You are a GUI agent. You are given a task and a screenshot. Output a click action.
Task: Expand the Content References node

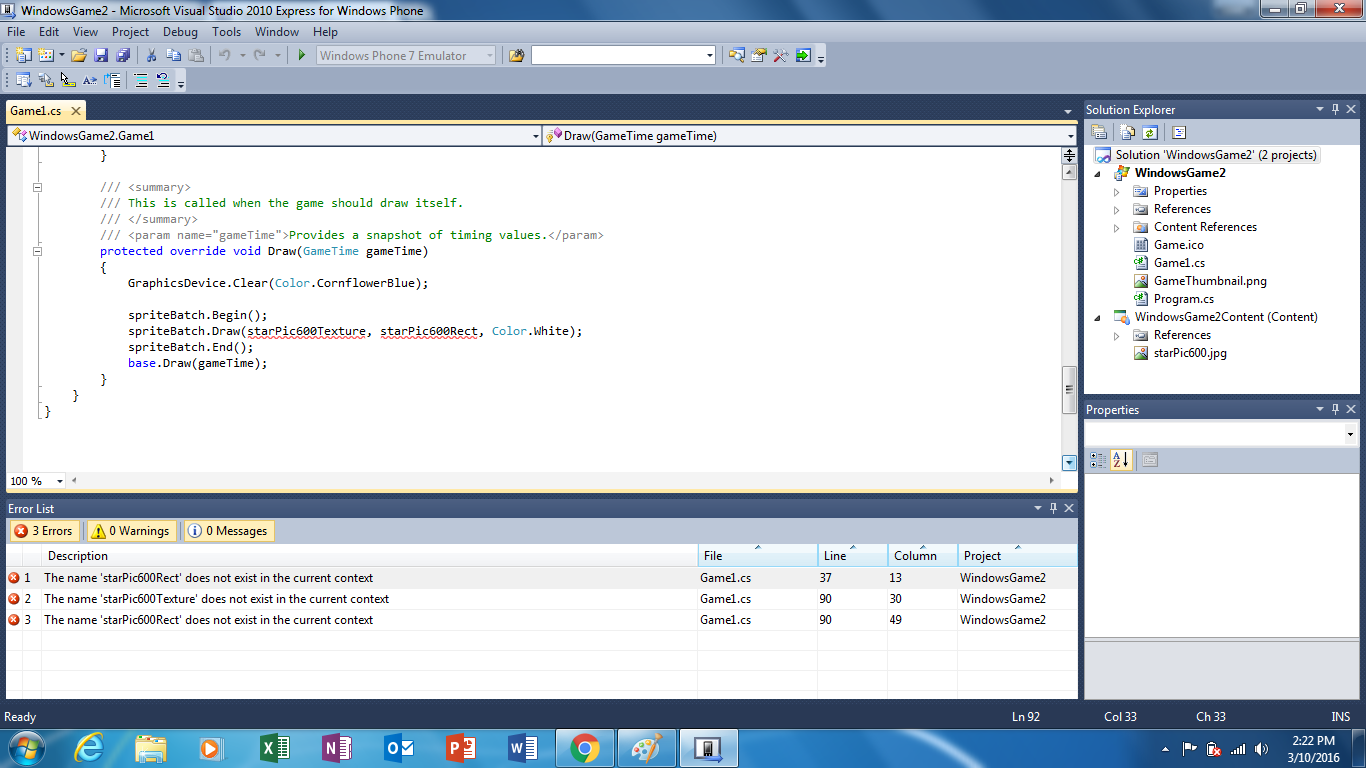pos(1117,227)
